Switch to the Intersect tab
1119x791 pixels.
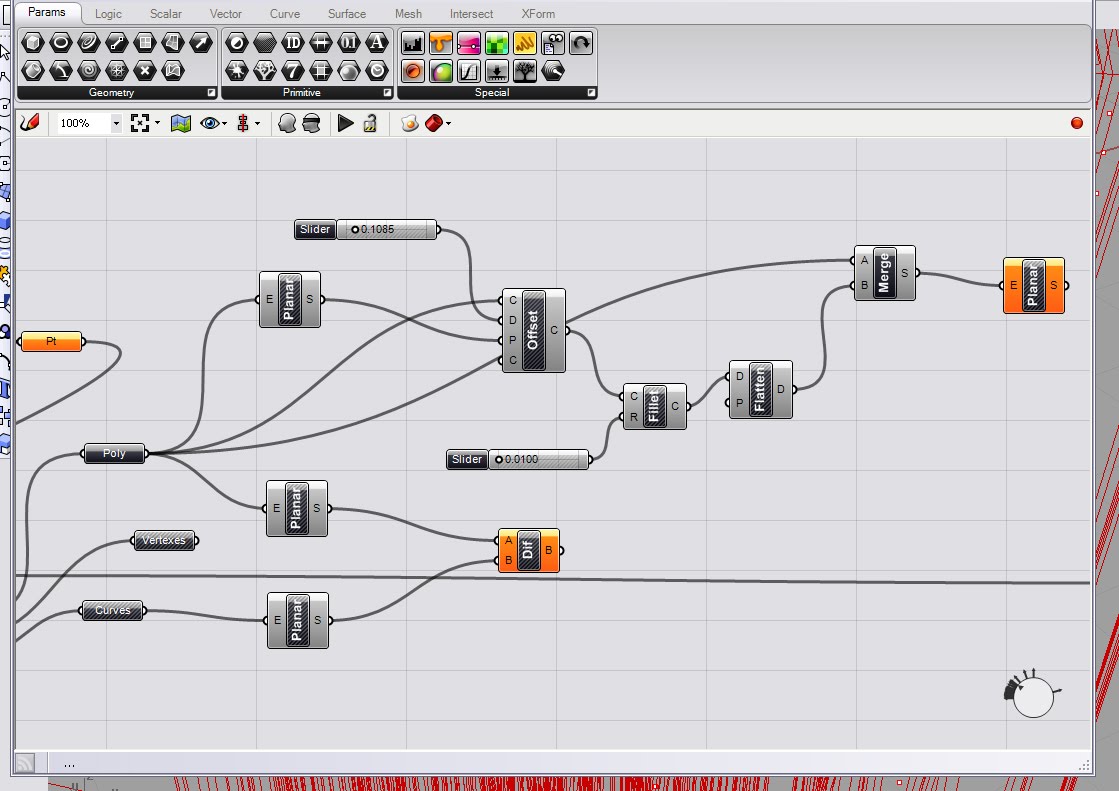click(x=471, y=14)
